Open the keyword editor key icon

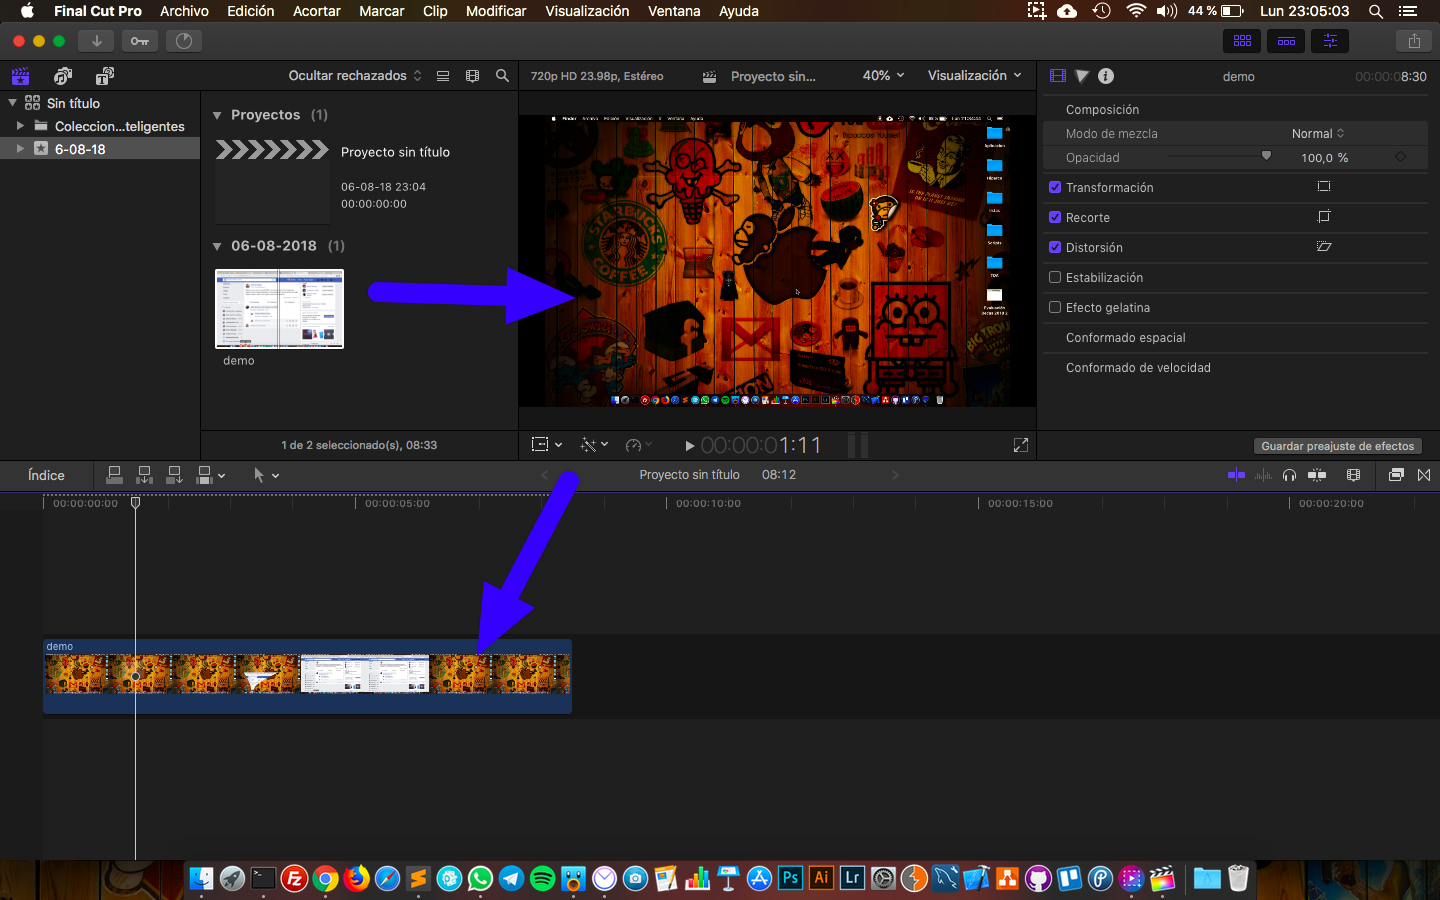pyautogui.click(x=140, y=41)
